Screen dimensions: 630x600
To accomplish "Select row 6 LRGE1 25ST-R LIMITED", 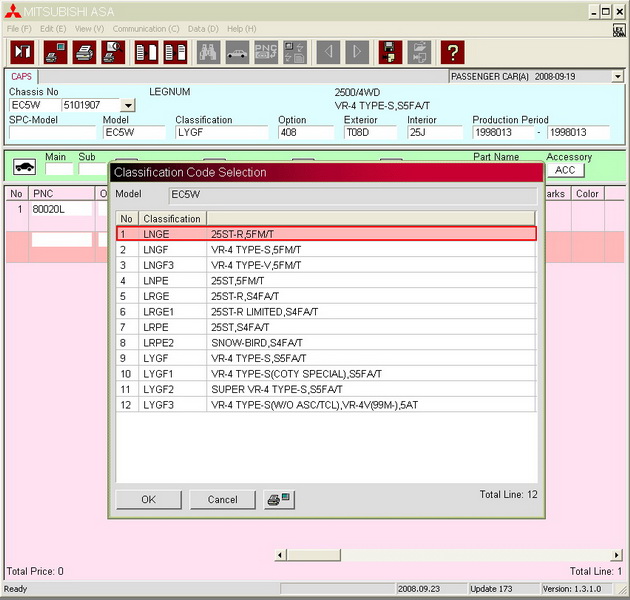I will [326, 312].
